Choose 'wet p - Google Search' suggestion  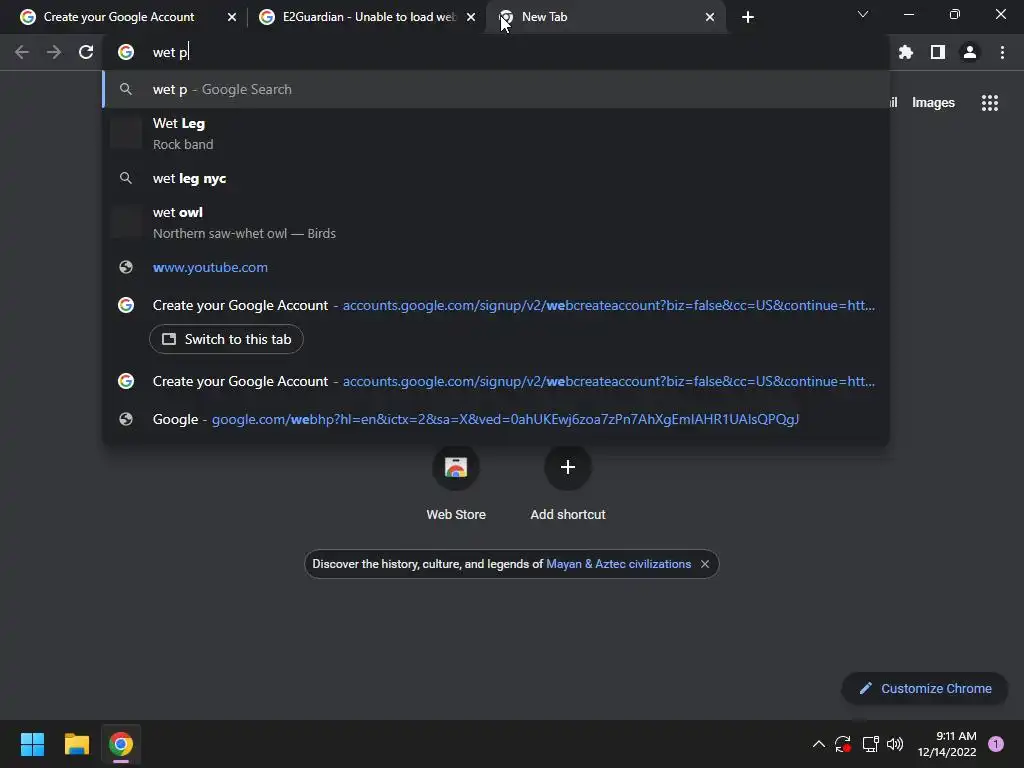coord(496,89)
